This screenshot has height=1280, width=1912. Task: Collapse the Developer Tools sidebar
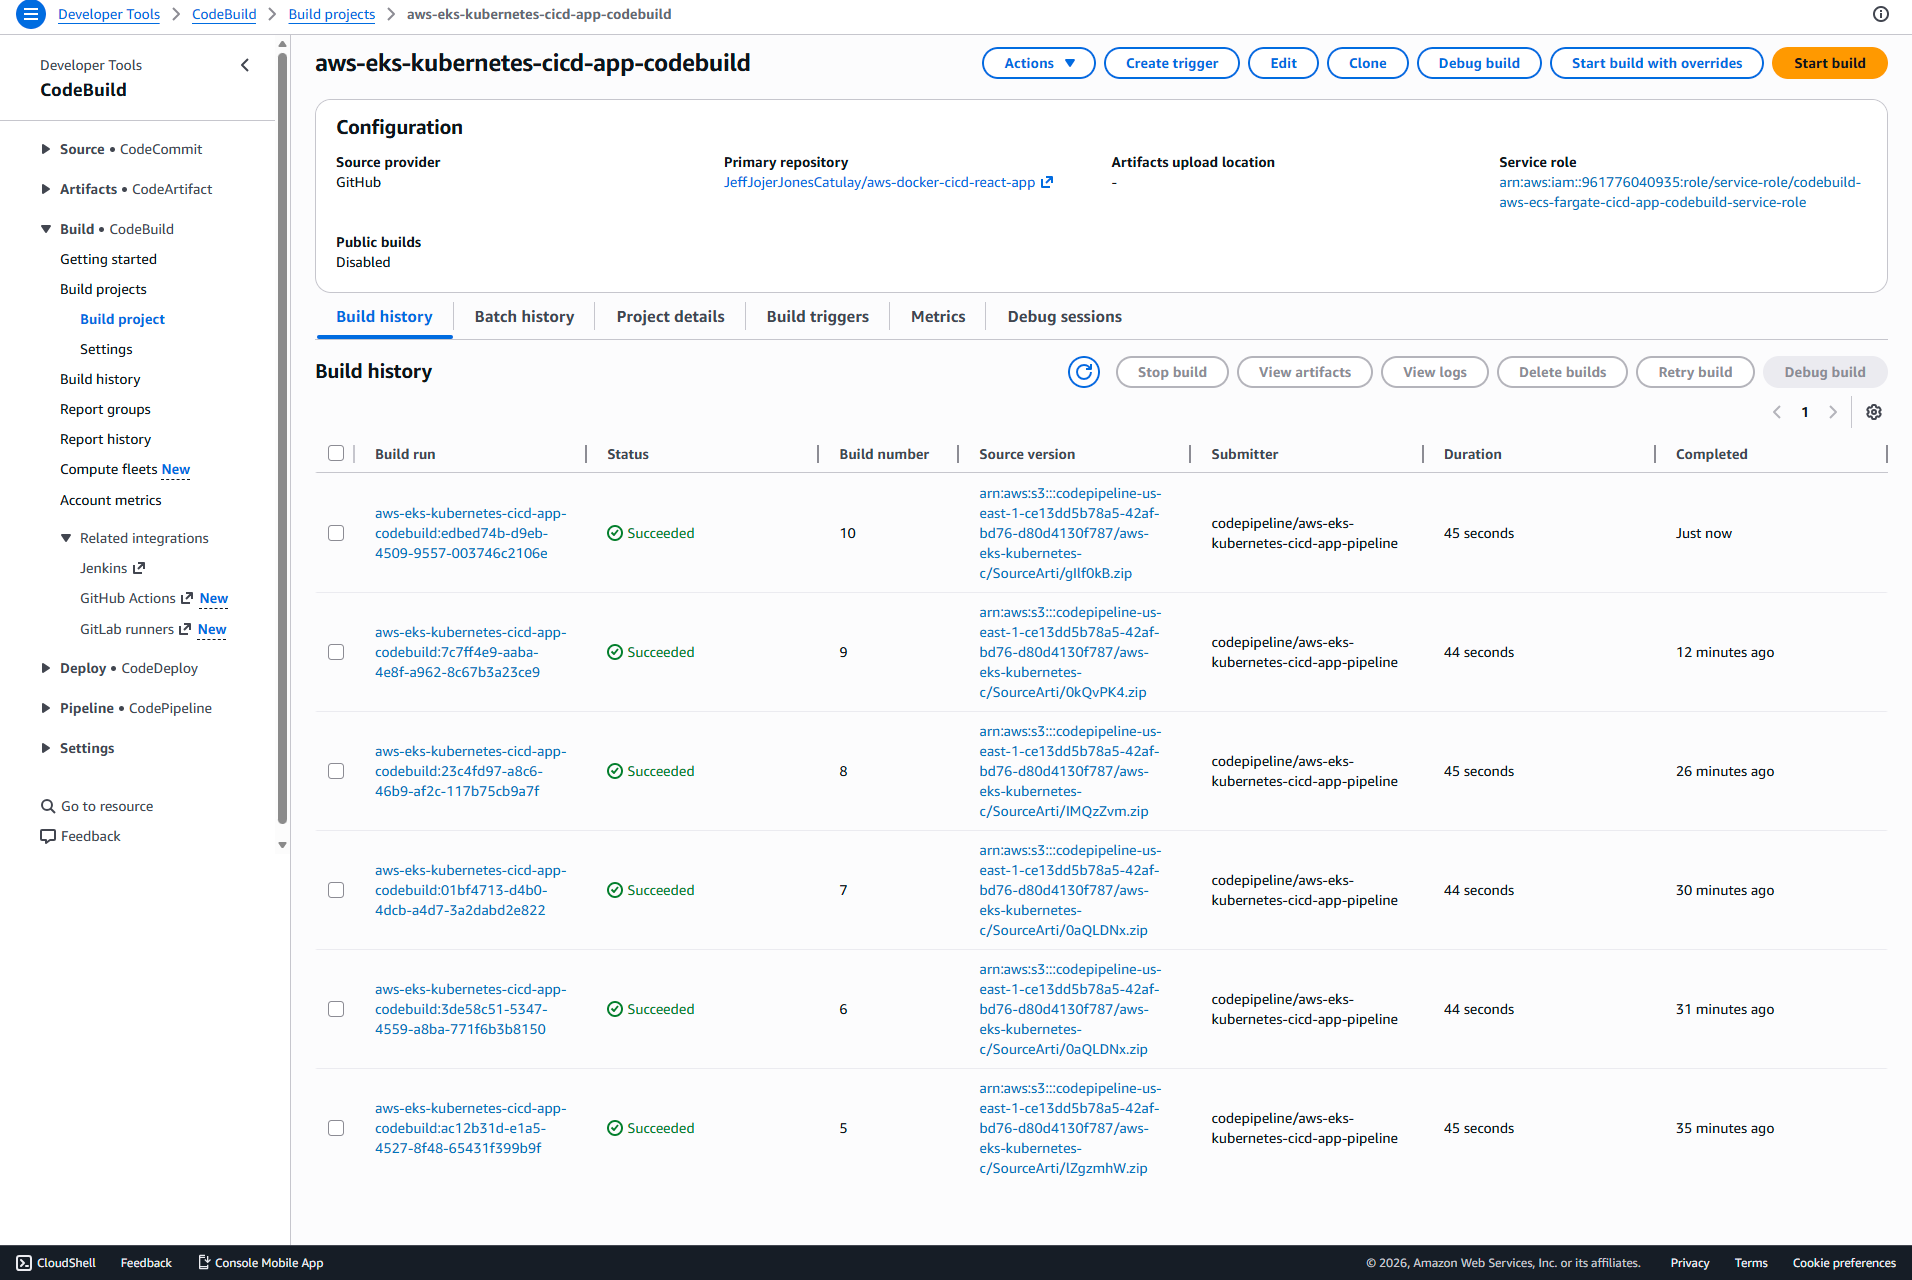pos(245,65)
